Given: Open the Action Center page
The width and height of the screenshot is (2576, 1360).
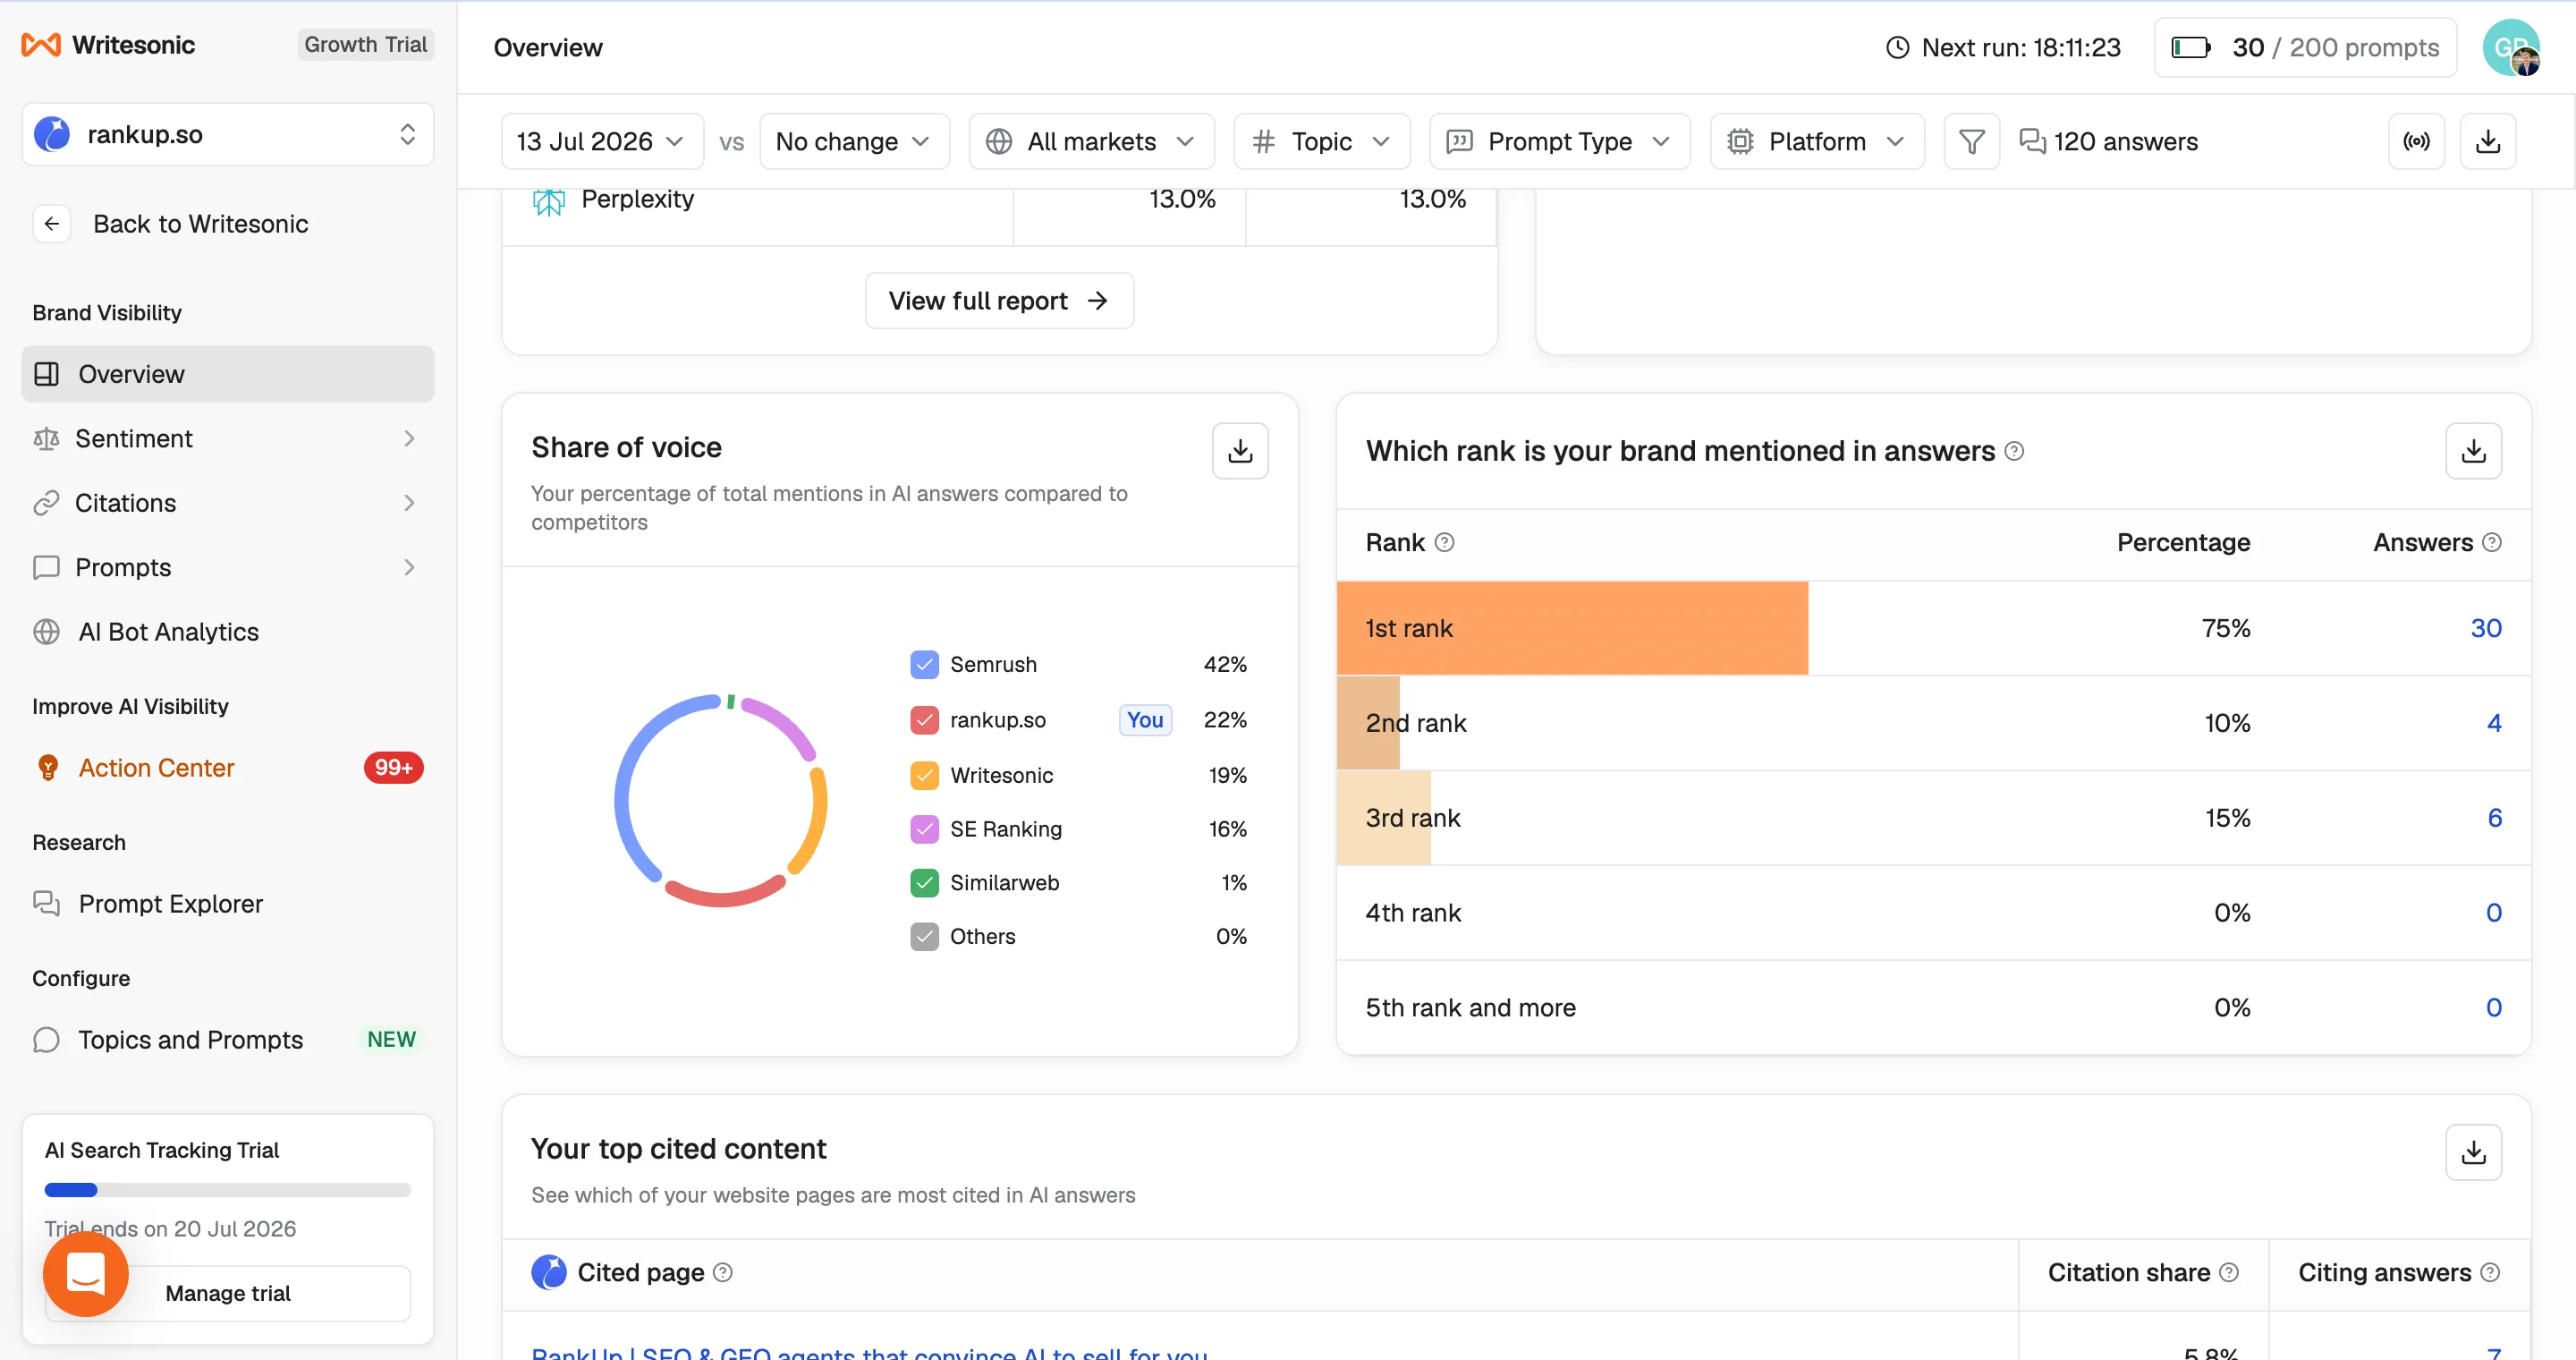Looking at the screenshot, I should (228, 767).
